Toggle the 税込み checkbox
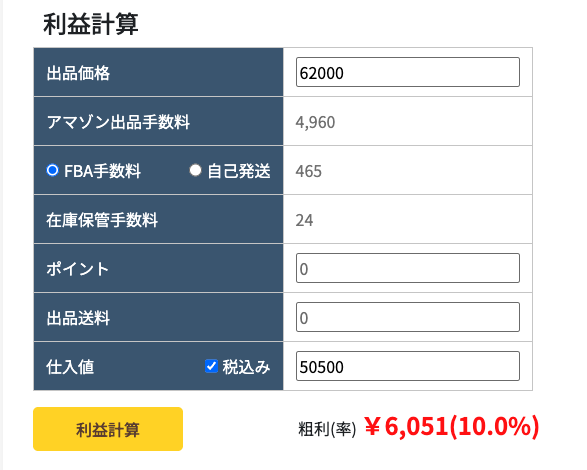587x470 pixels. (212, 366)
